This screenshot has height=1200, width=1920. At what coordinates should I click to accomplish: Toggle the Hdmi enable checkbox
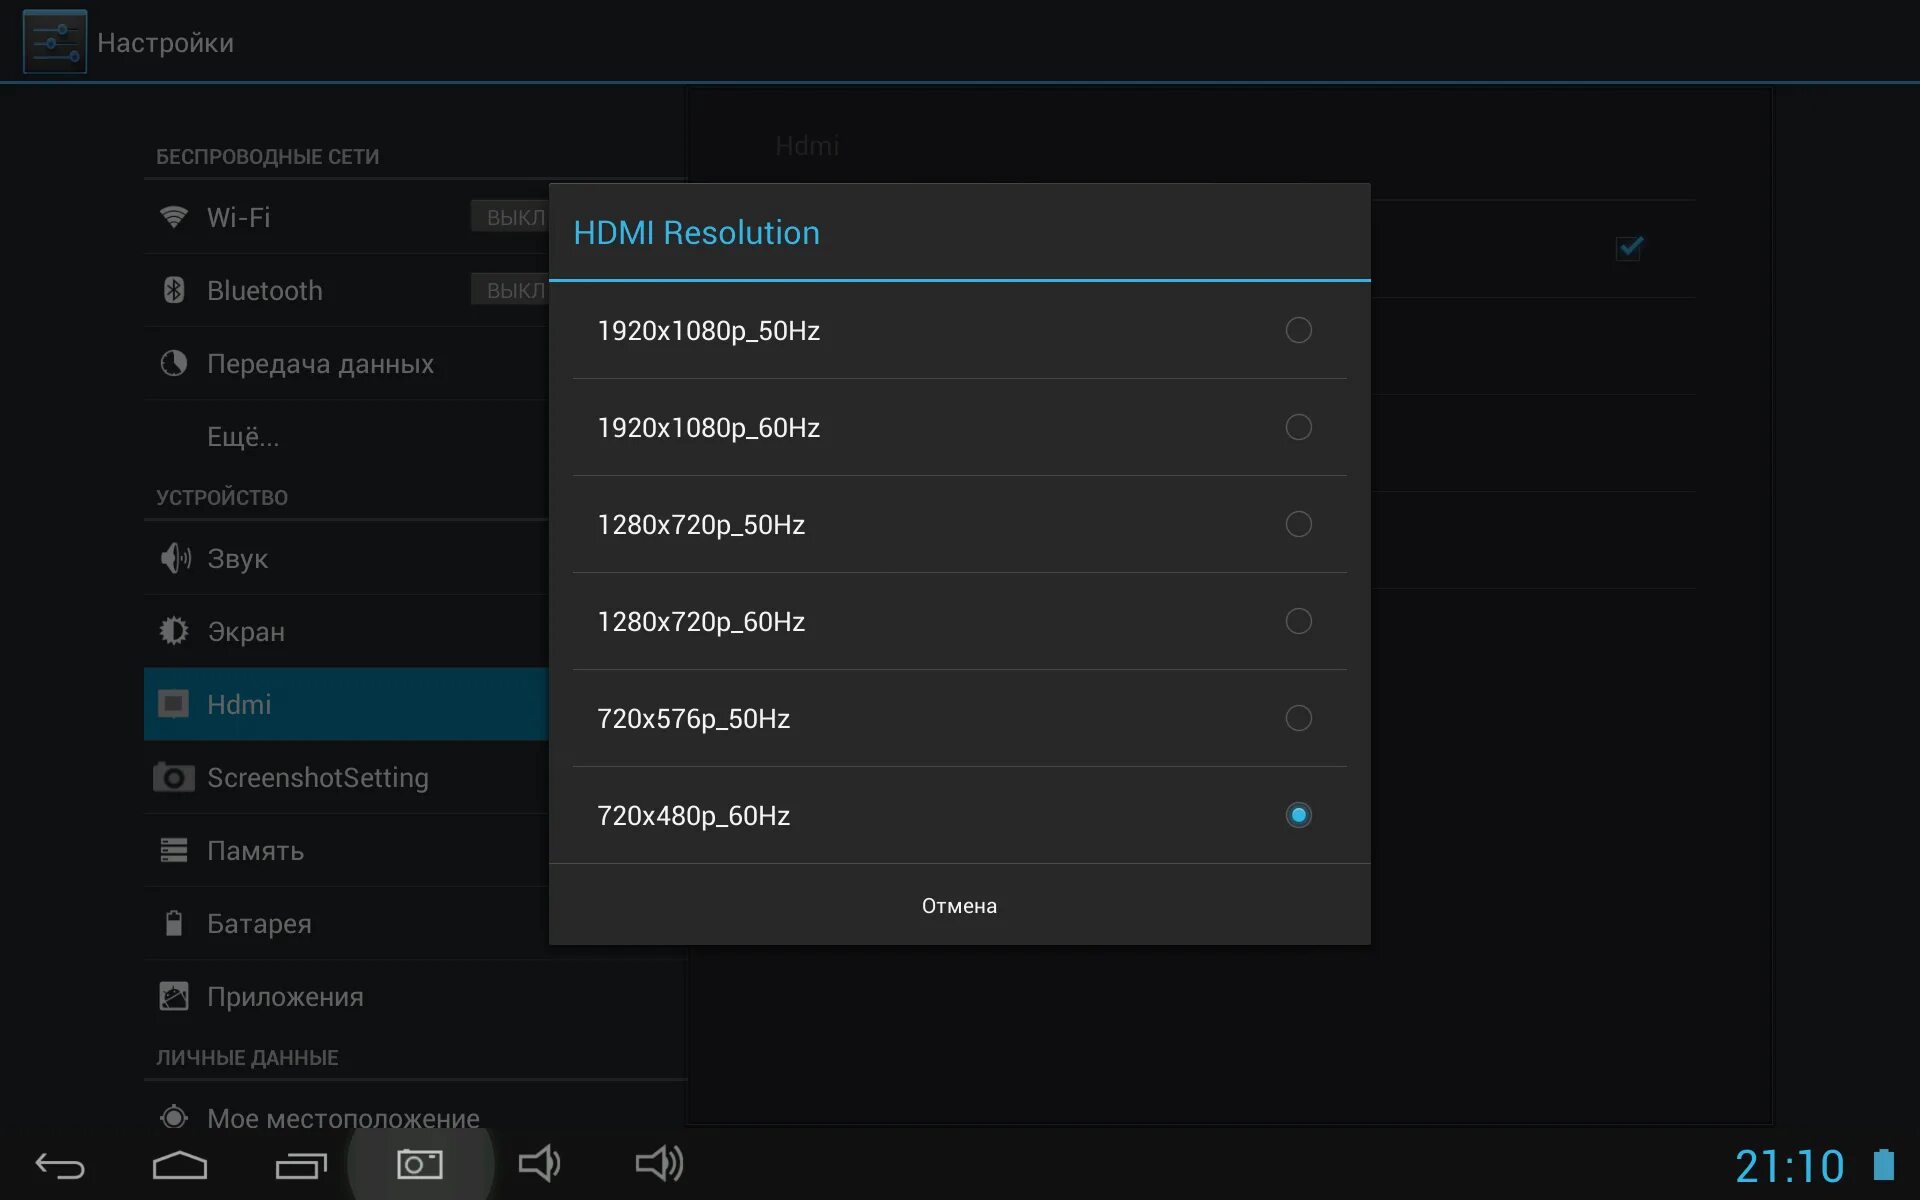(1629, 247)
